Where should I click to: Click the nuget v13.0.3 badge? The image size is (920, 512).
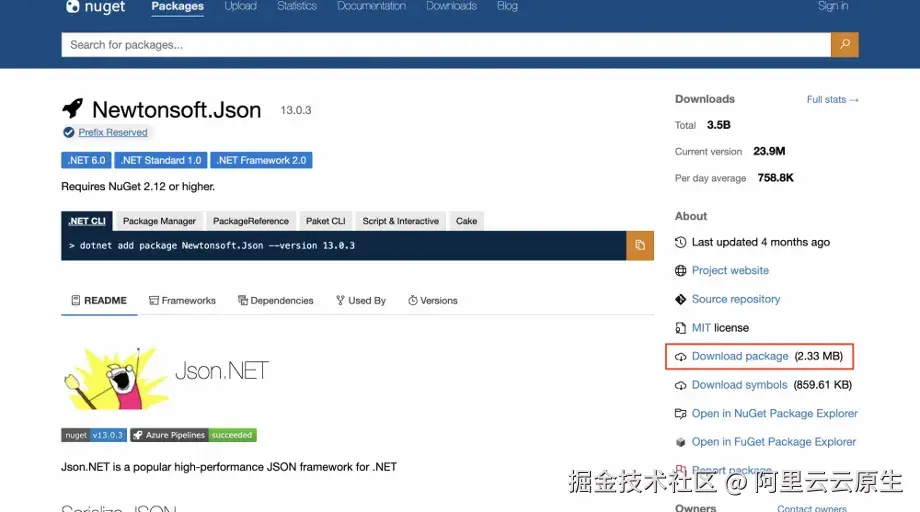93,435
